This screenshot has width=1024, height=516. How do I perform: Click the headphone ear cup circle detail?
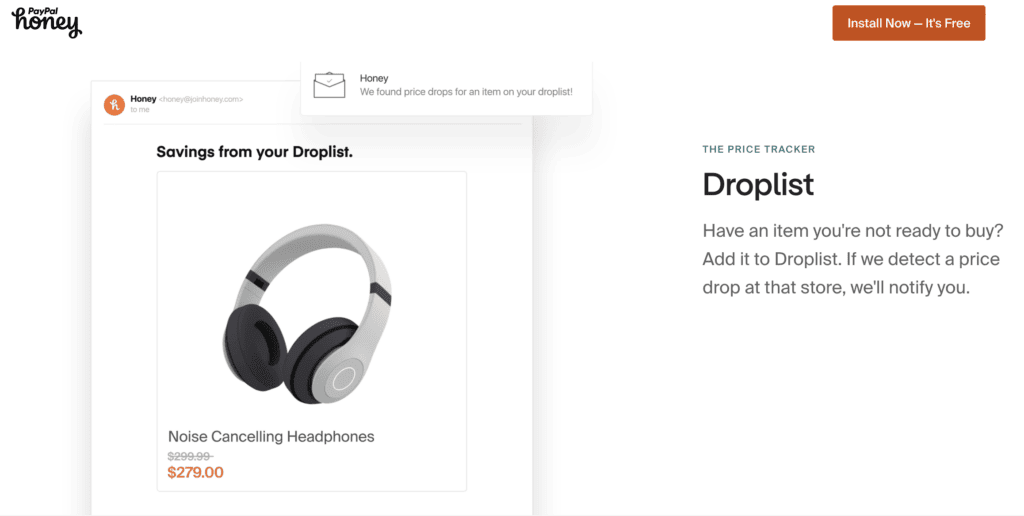click(343, 378)
